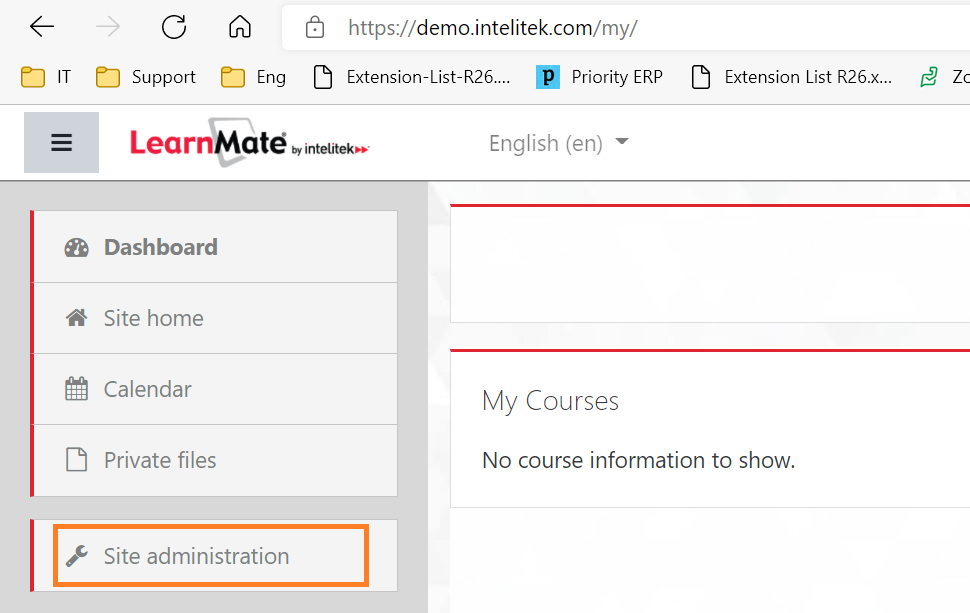
Task: Click the LearnMate by intelitek logo
Action: (x=249, y=143)
